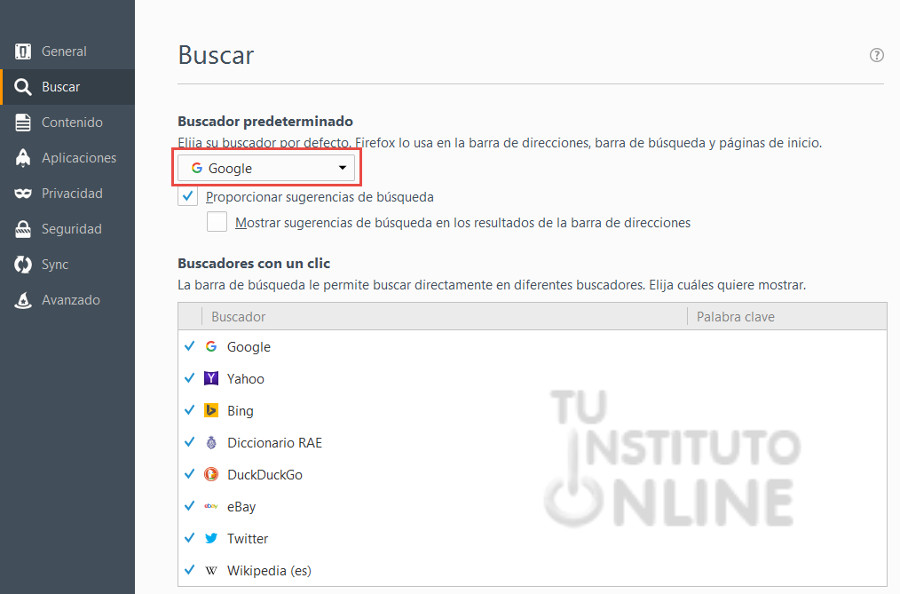The image size is (900, 594).
Task: Switch to the Avanzado settings section
Action: (x=70, y=300)
